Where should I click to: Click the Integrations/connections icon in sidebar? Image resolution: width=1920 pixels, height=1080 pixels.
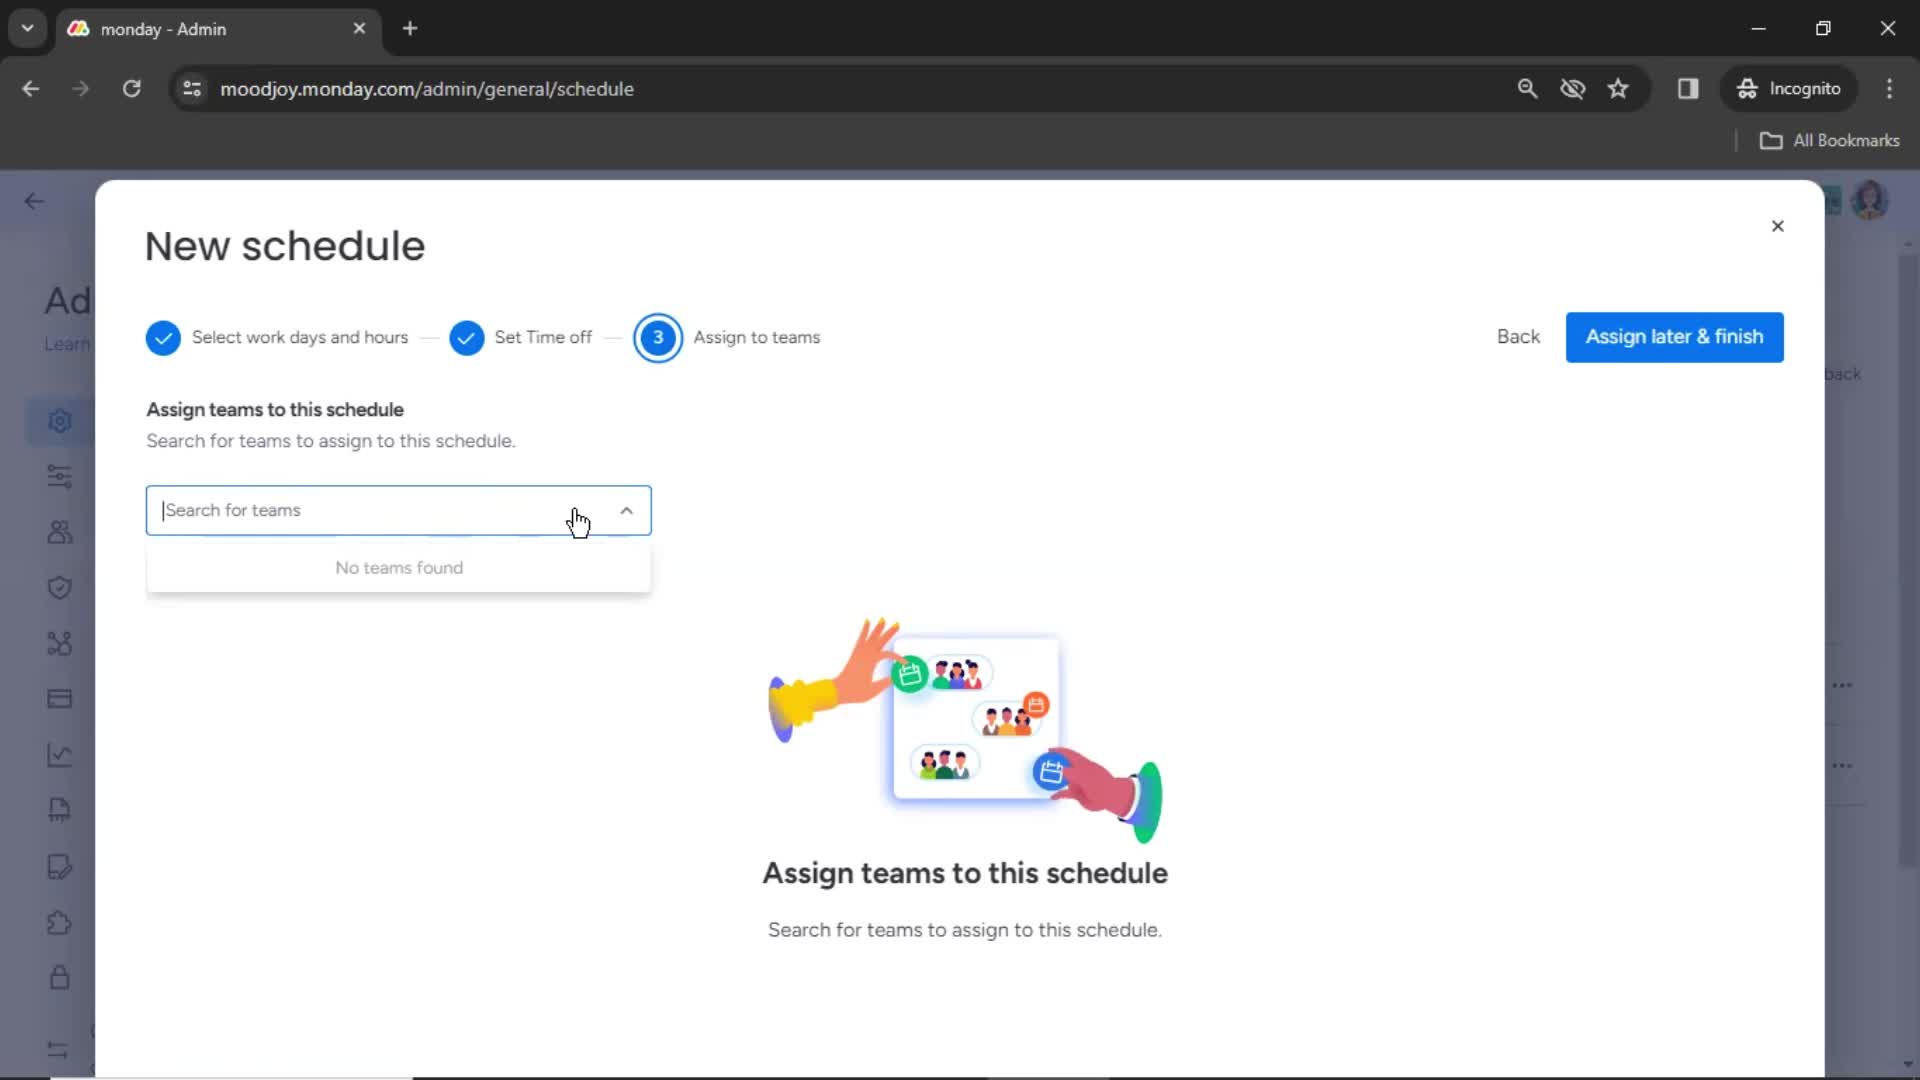(59, 642)
